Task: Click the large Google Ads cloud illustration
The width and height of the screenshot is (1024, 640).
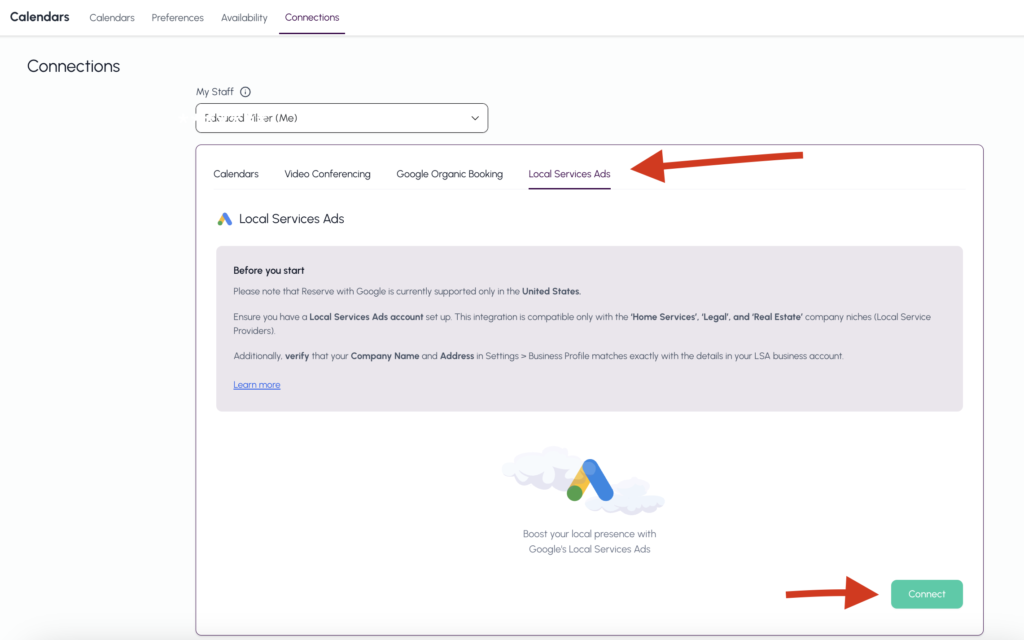Action: pos(583,481)
